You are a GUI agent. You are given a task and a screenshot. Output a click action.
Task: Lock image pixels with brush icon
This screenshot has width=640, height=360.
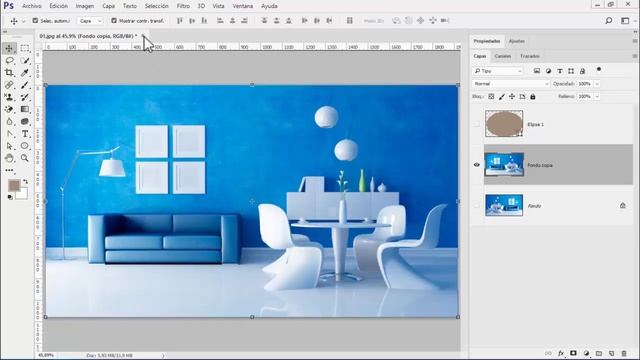pyautogui.click(x=502, y=97)
